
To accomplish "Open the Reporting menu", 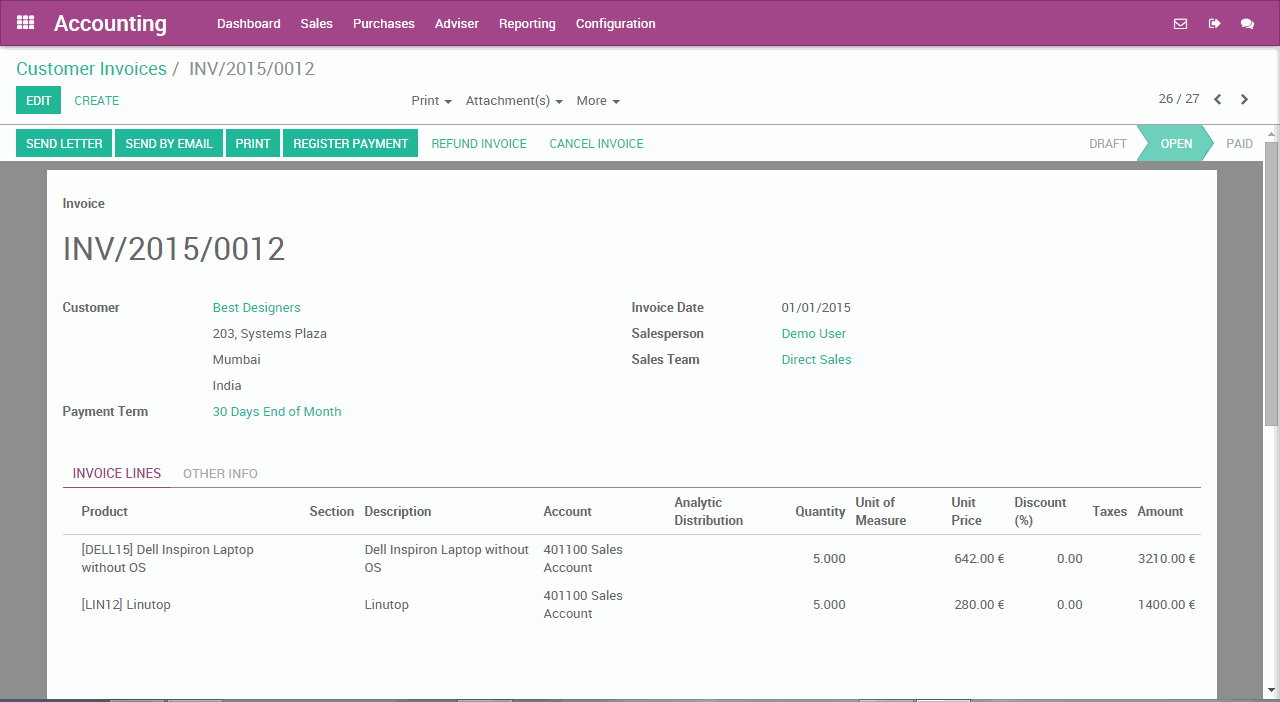I will pyautogui.click(x=527, y=23).
